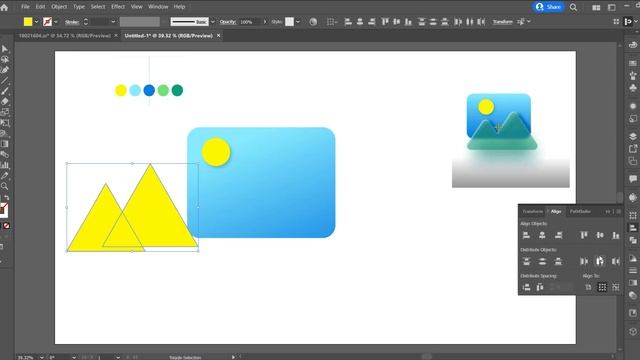Select the Column Graph tool
This screenshot has width=640, height=360.
point(5,165)
